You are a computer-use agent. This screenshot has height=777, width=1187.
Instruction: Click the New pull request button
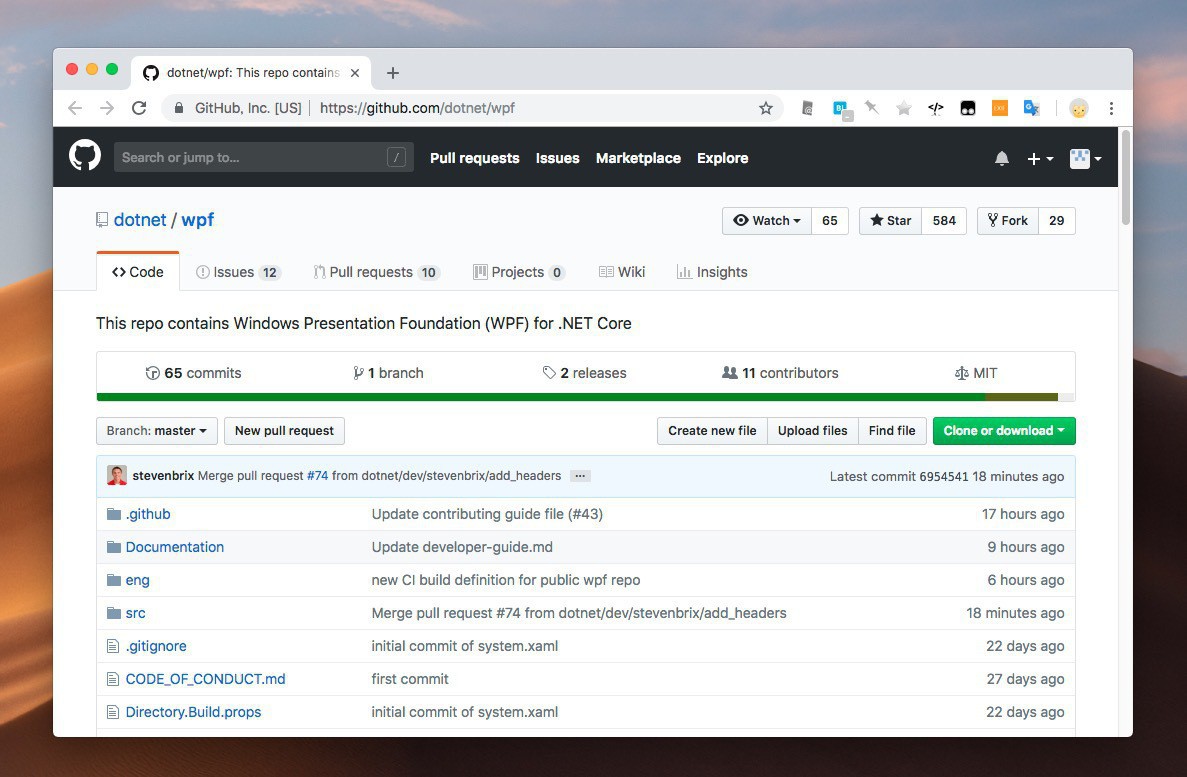click(284, 431)
